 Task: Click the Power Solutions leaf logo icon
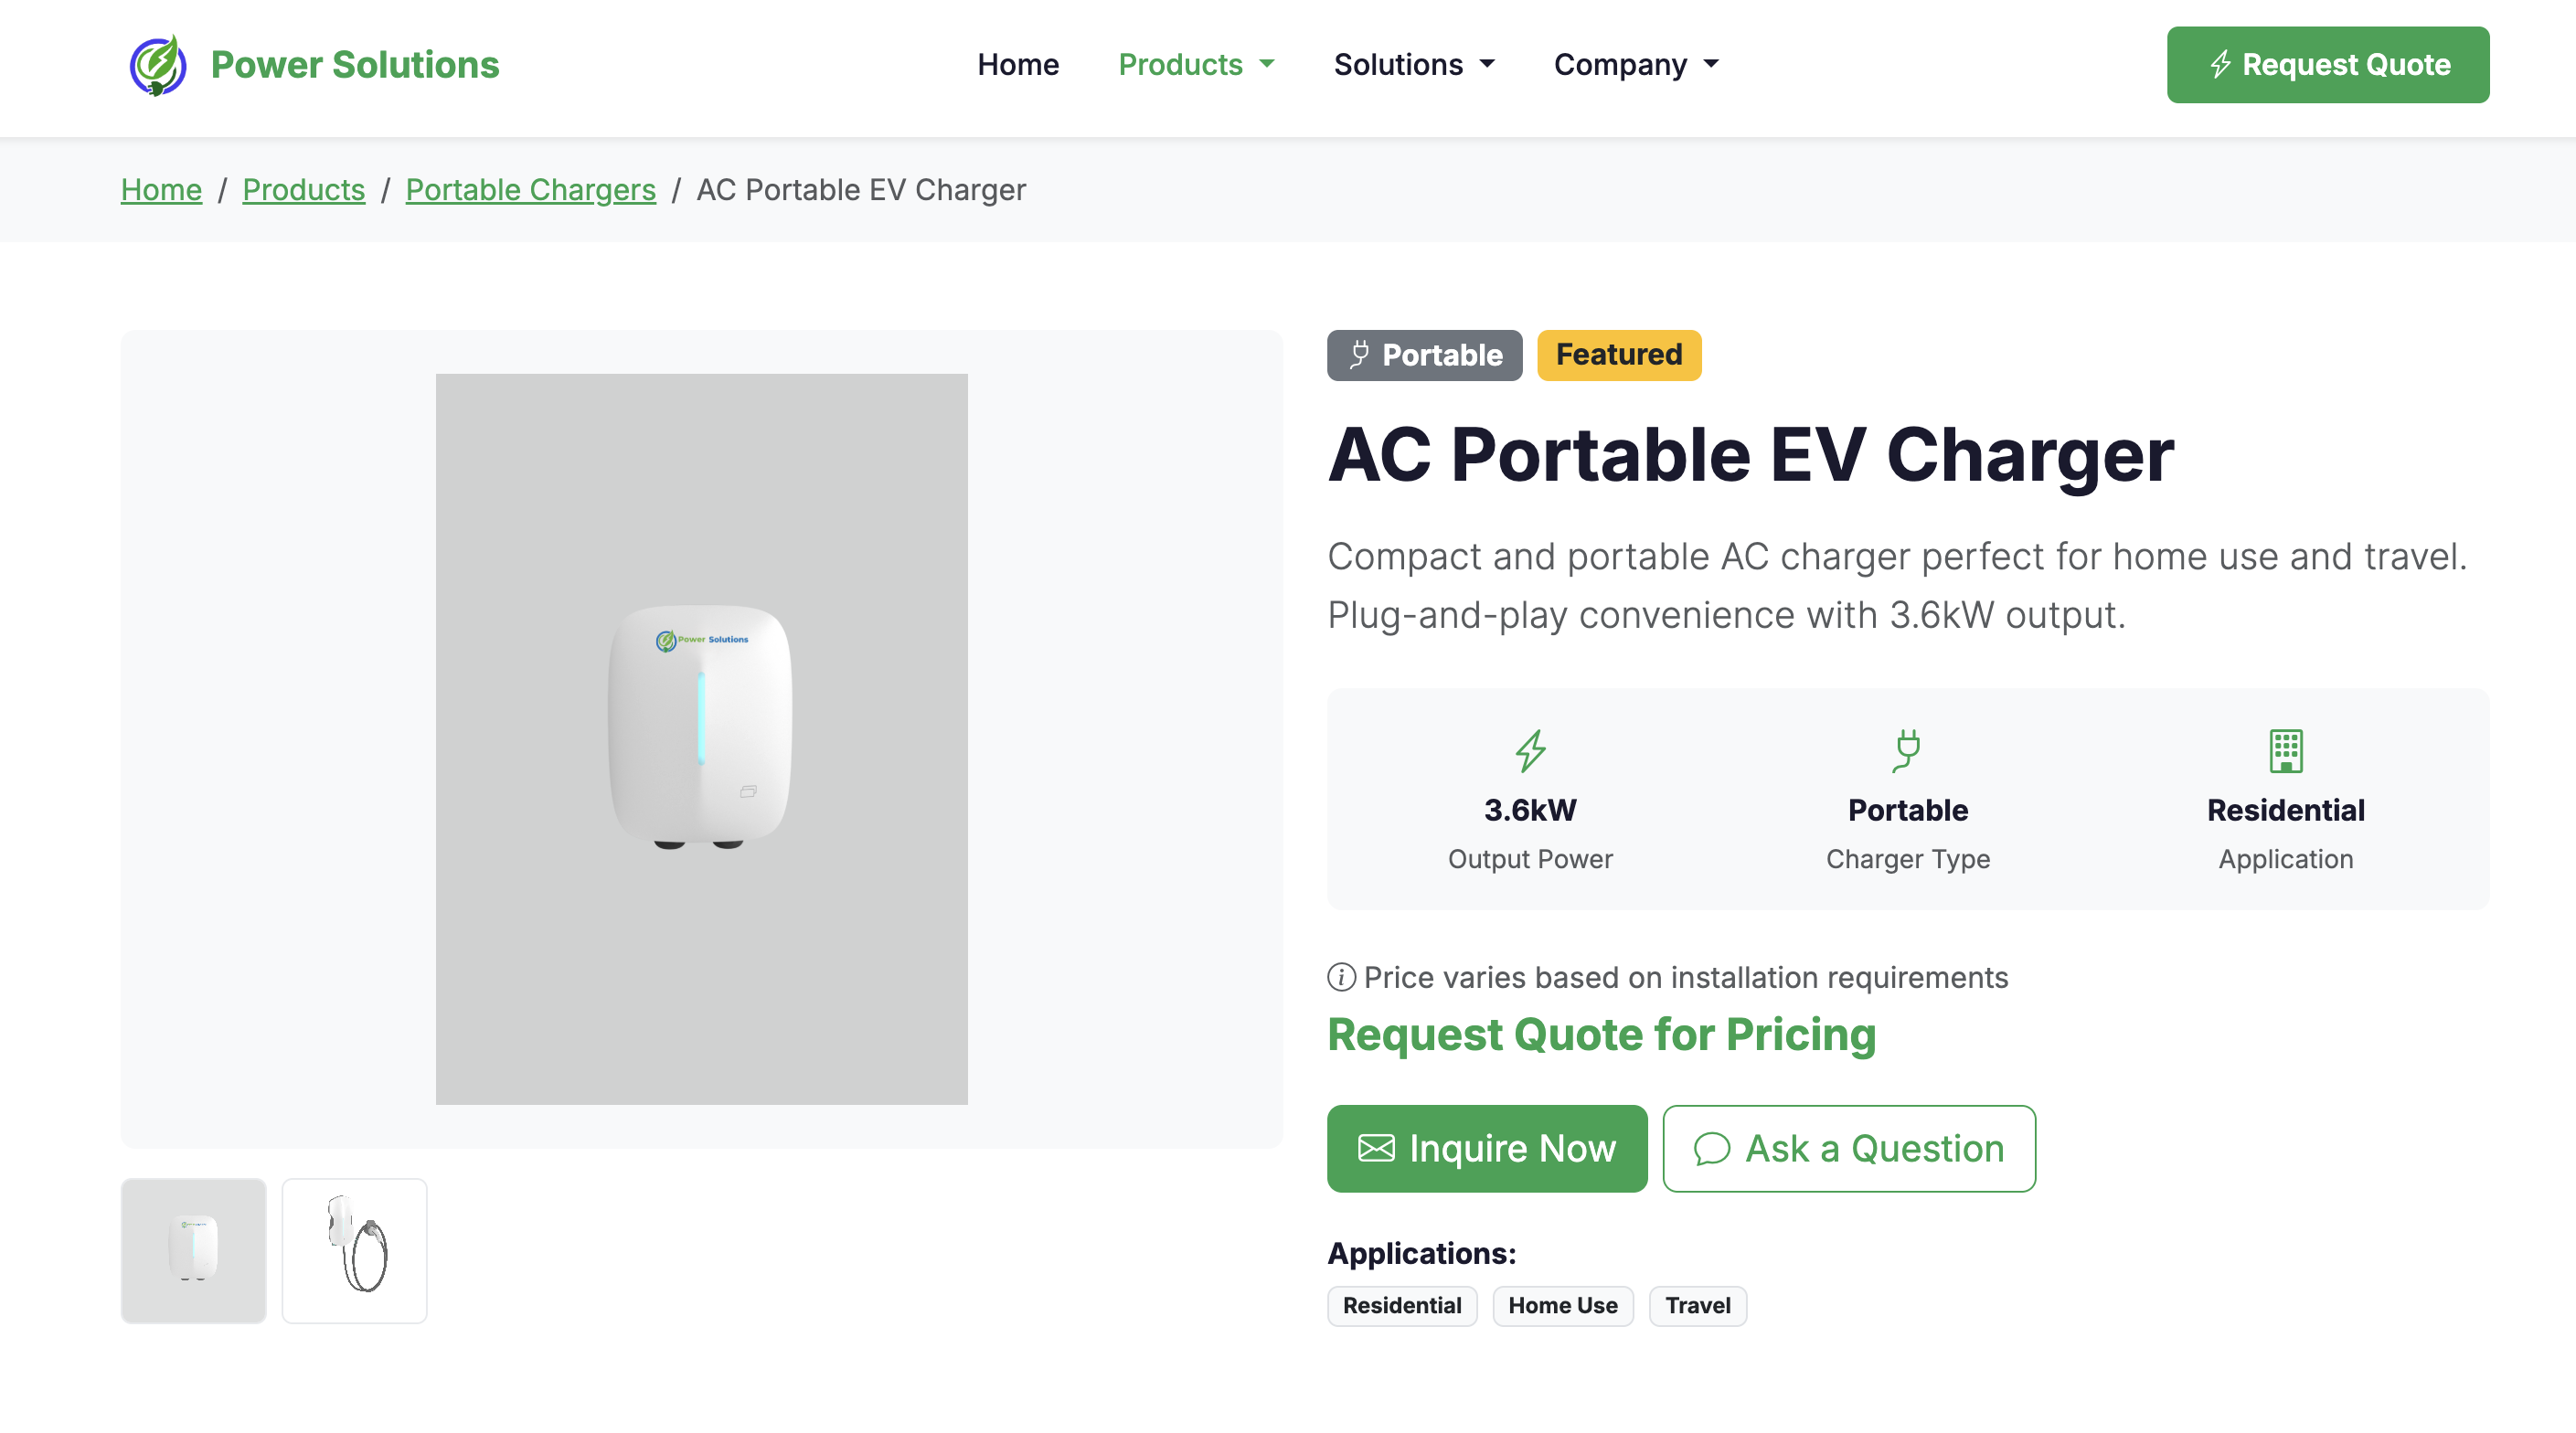(x=158, y=65)
